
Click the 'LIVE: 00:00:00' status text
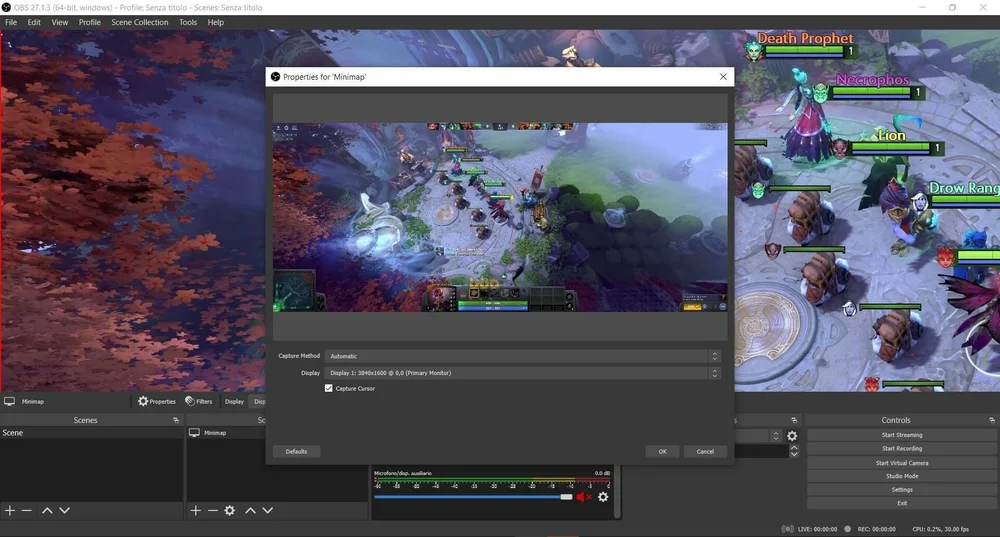817,529
